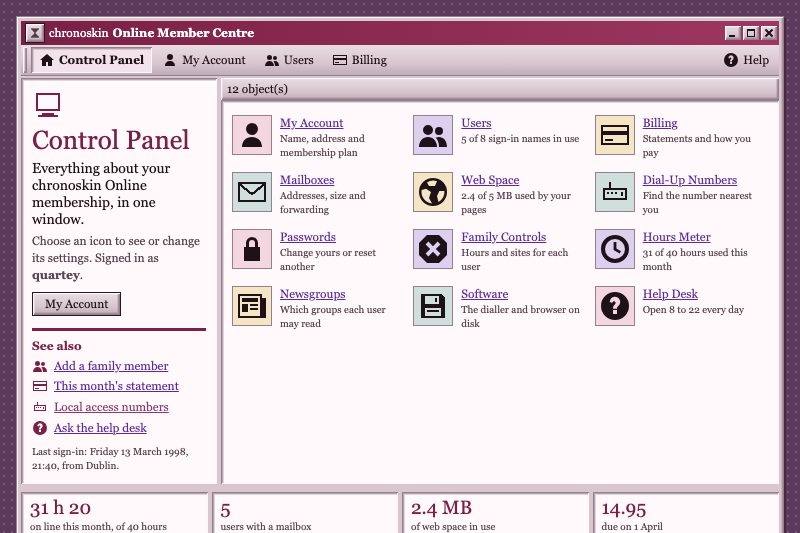The height and width of the screenshot is (533, 800).
Task: Close the Online Member Centre window
Action: coord(769,34)
